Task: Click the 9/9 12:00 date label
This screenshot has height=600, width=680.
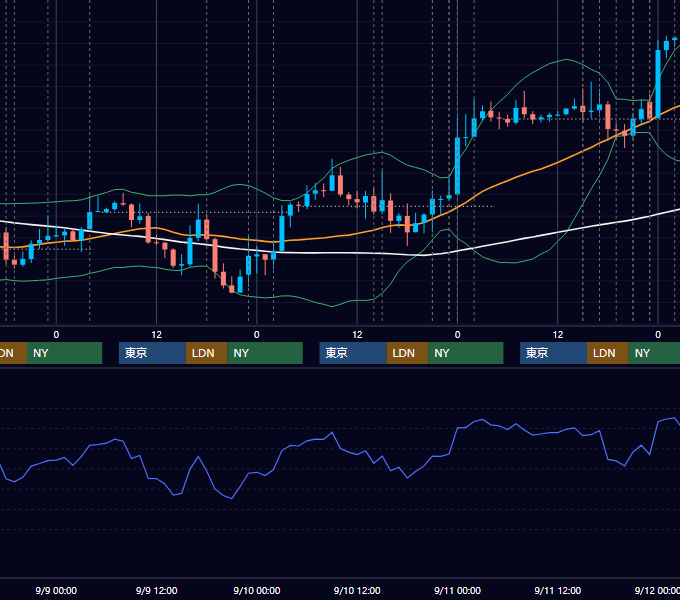Action: tap(156, 590)
